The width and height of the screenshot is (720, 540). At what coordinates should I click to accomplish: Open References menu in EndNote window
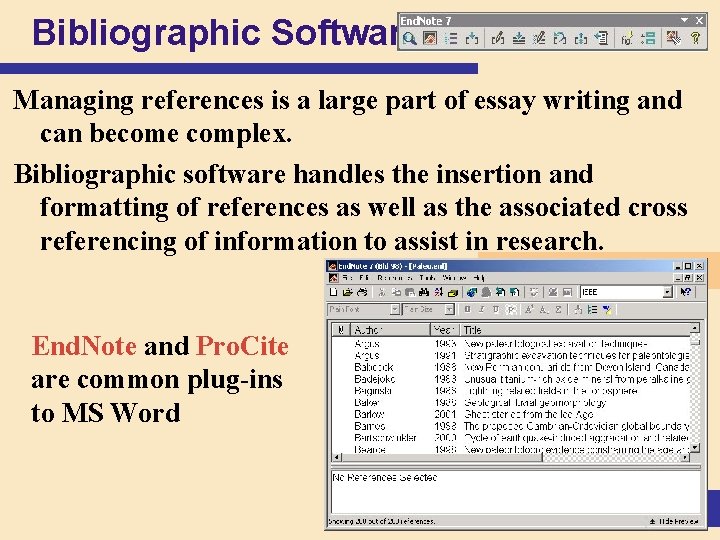point(394,278)
